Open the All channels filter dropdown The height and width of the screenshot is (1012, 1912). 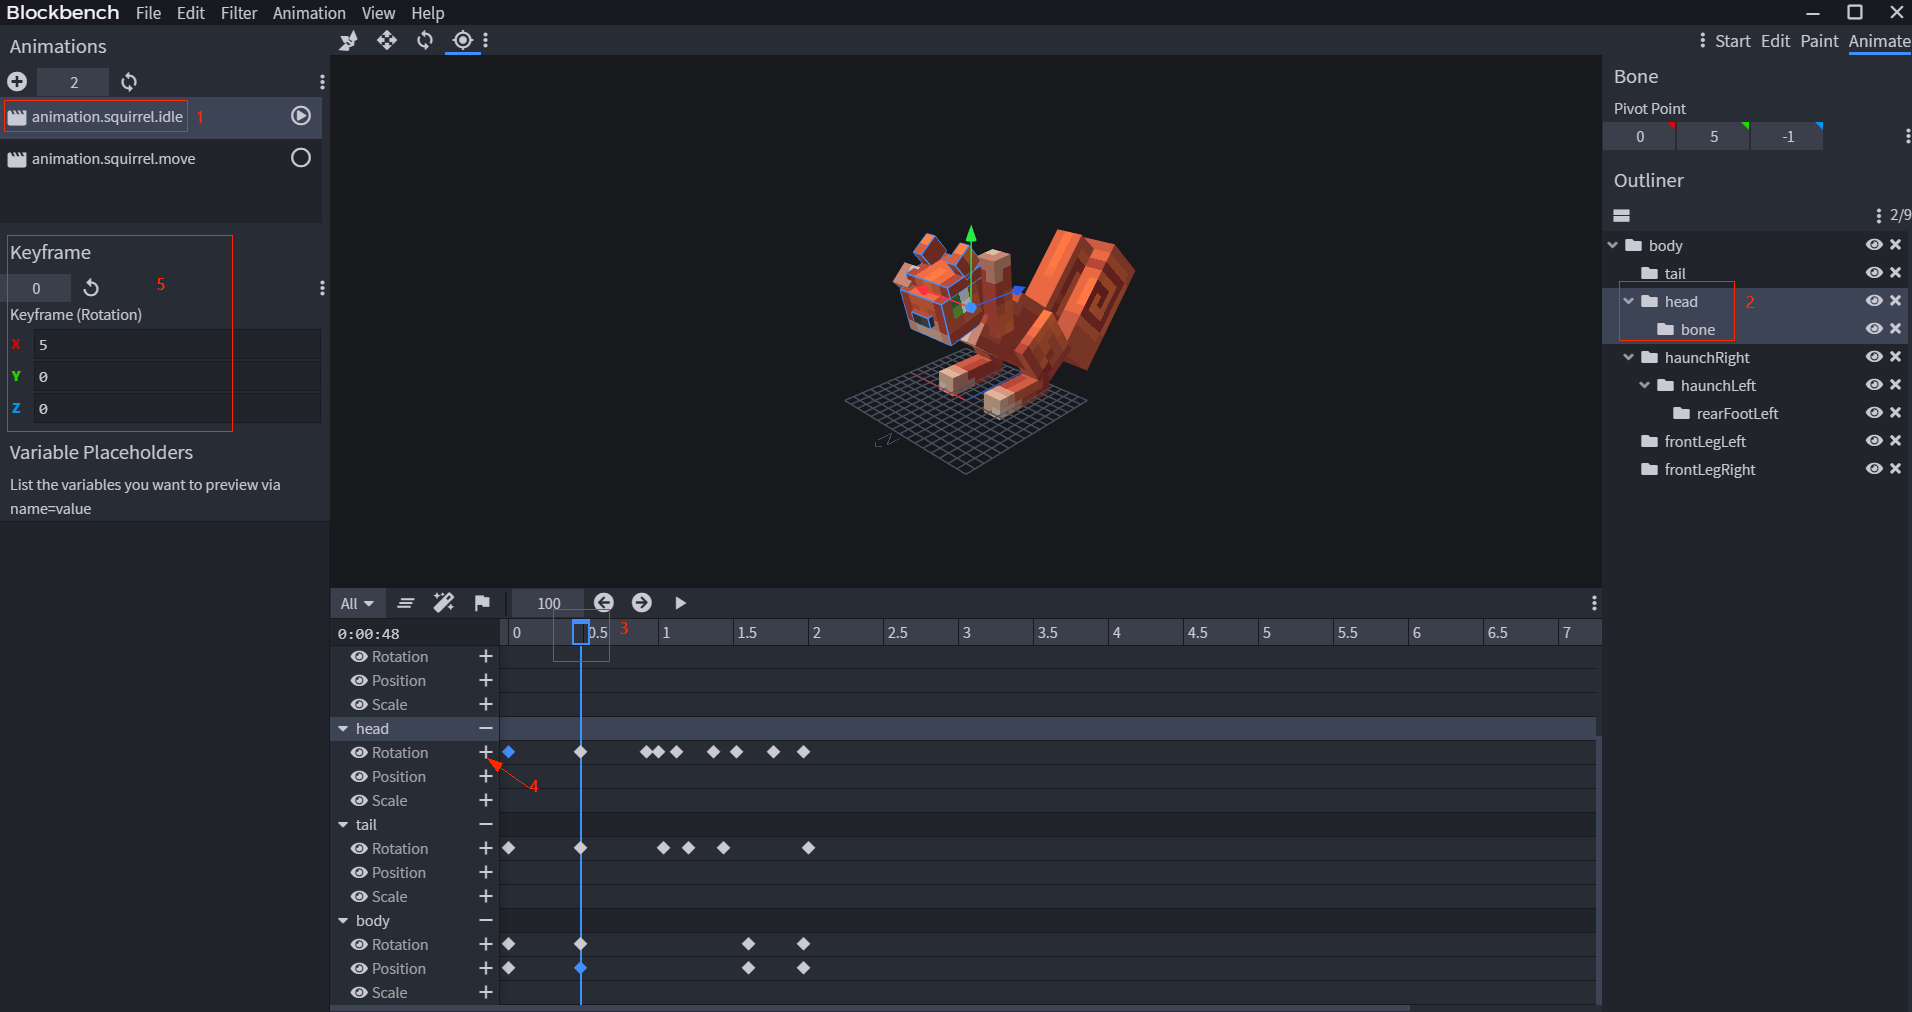pyautogui.click(x=356, y=603)
